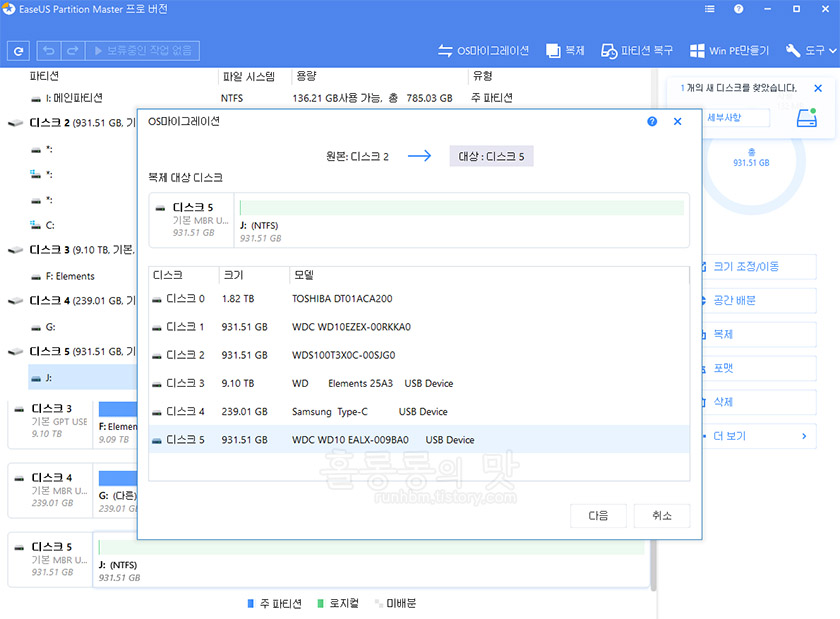Click the 취소 cancel button
This screenshot has width=840, height=619.
[662, 516]
